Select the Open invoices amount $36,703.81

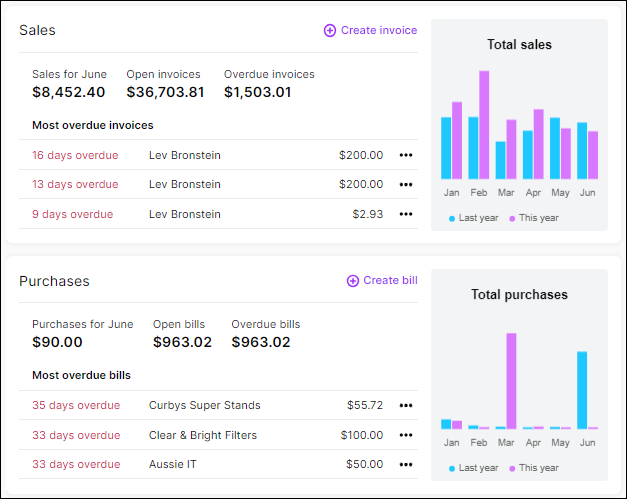pyautogui.click(x=165, y=93)
